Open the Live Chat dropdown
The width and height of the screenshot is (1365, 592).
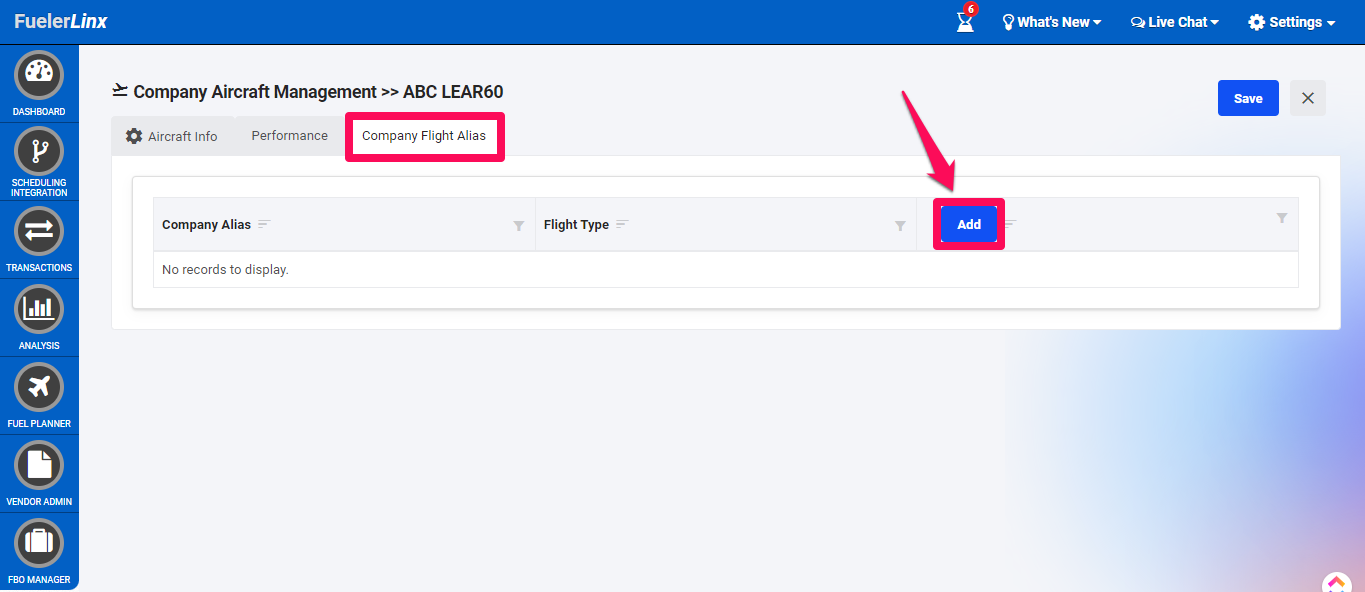(1175, 22)
